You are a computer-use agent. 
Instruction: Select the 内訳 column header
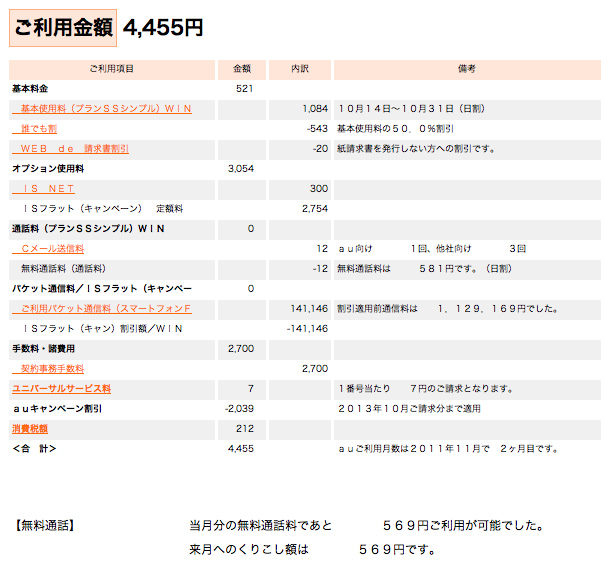click(x=300, y=69)
